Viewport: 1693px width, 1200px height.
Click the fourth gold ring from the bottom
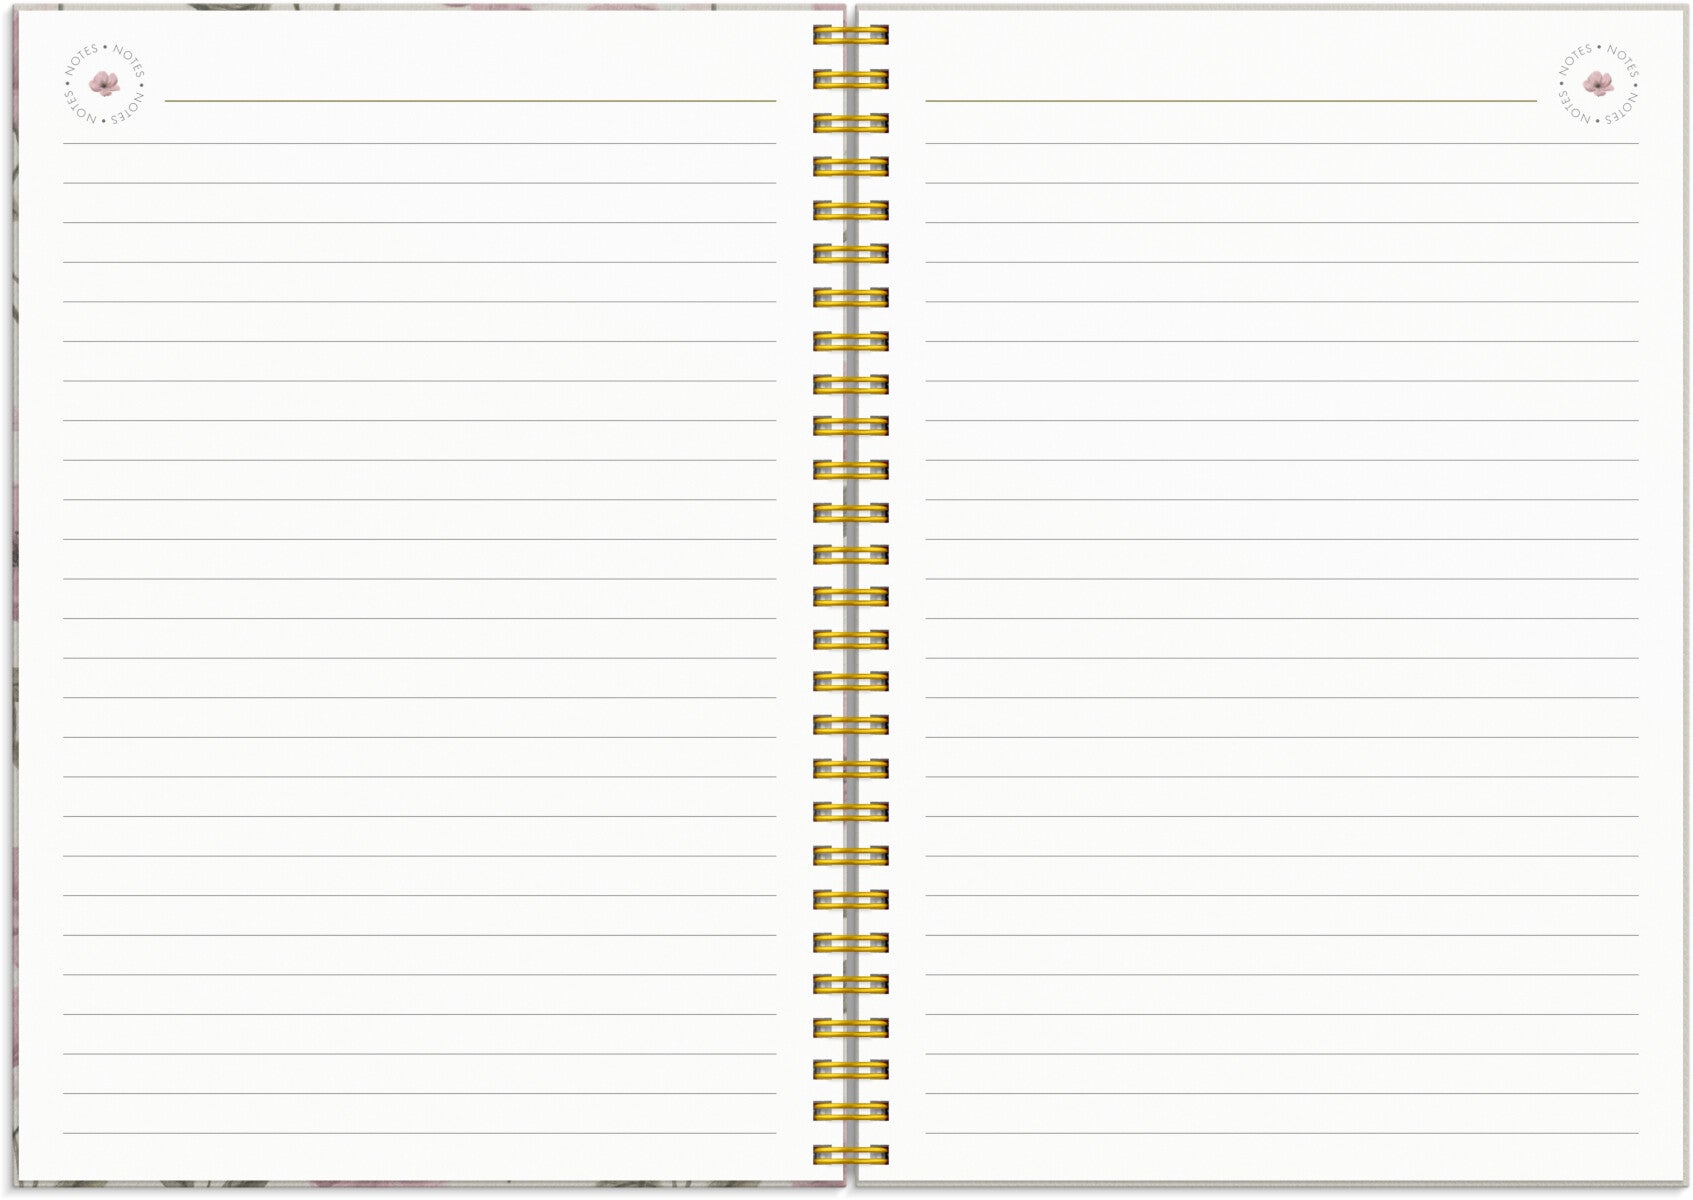(850, 1027)
